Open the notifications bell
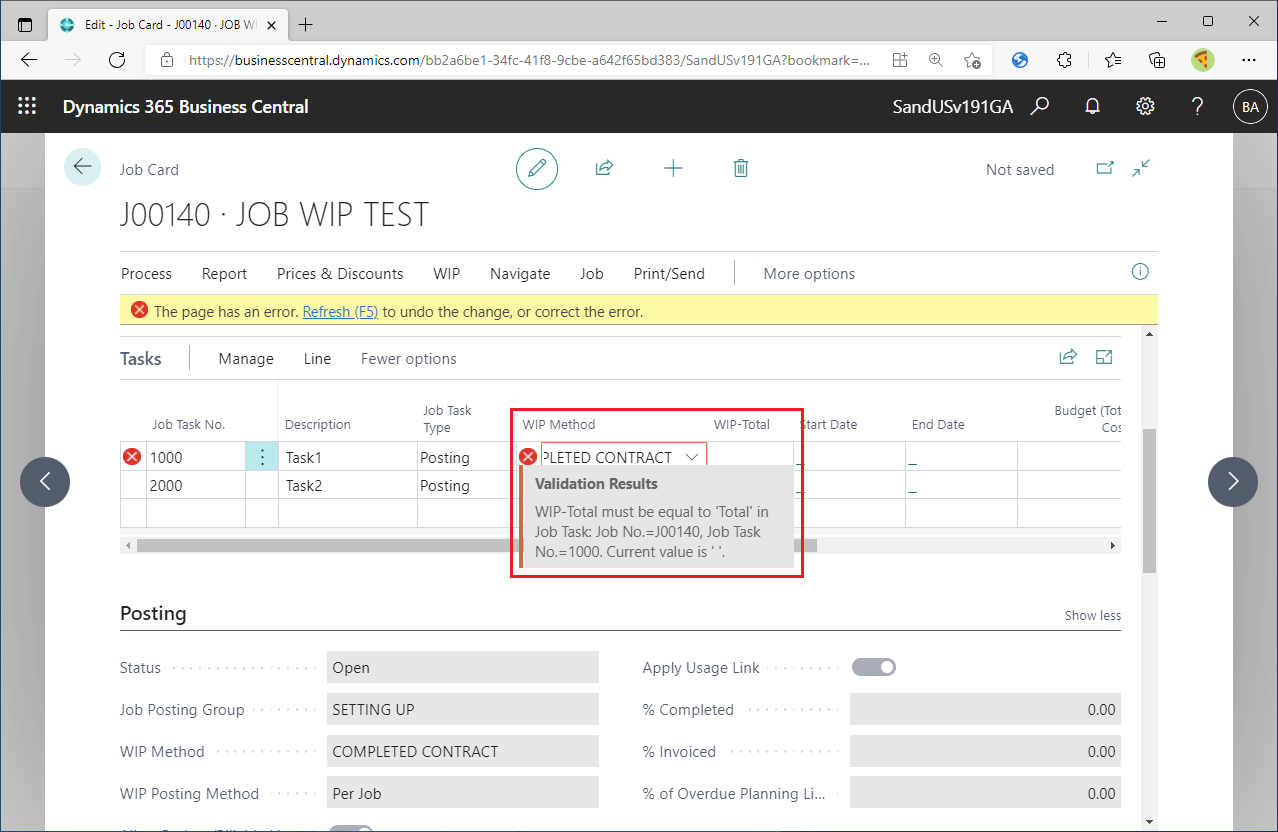 pyautogui.click(x=1092, y=106)
